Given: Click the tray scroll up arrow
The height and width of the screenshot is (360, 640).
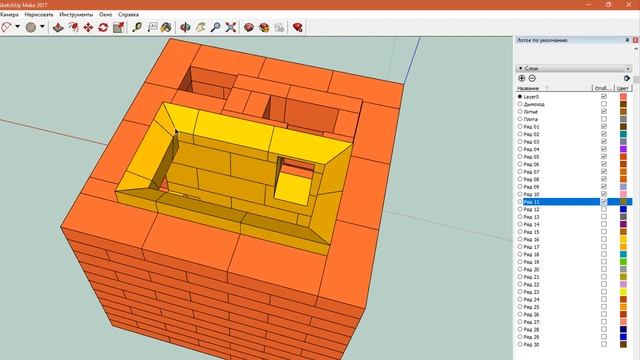Looking at the screenshot, I should [636, 49].
